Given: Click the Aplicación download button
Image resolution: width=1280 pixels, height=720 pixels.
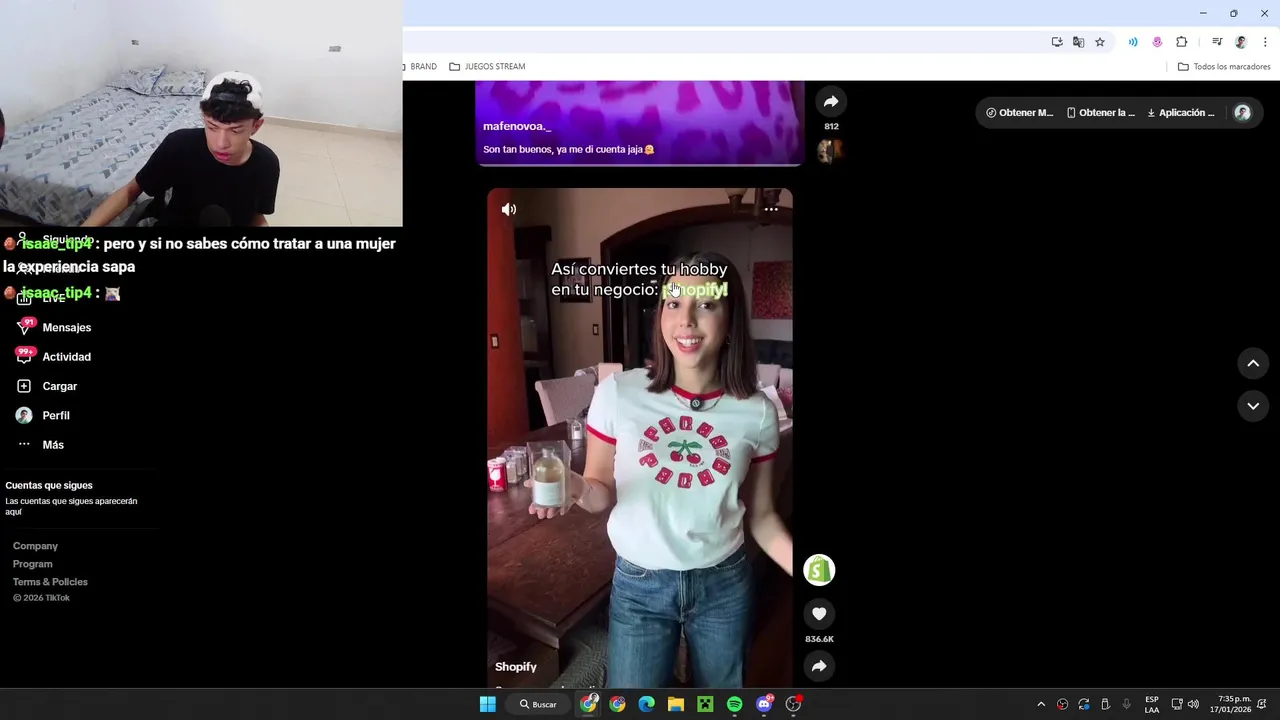Looking at the screenshot, I should pyautogui.click(x=1181, y=113).
